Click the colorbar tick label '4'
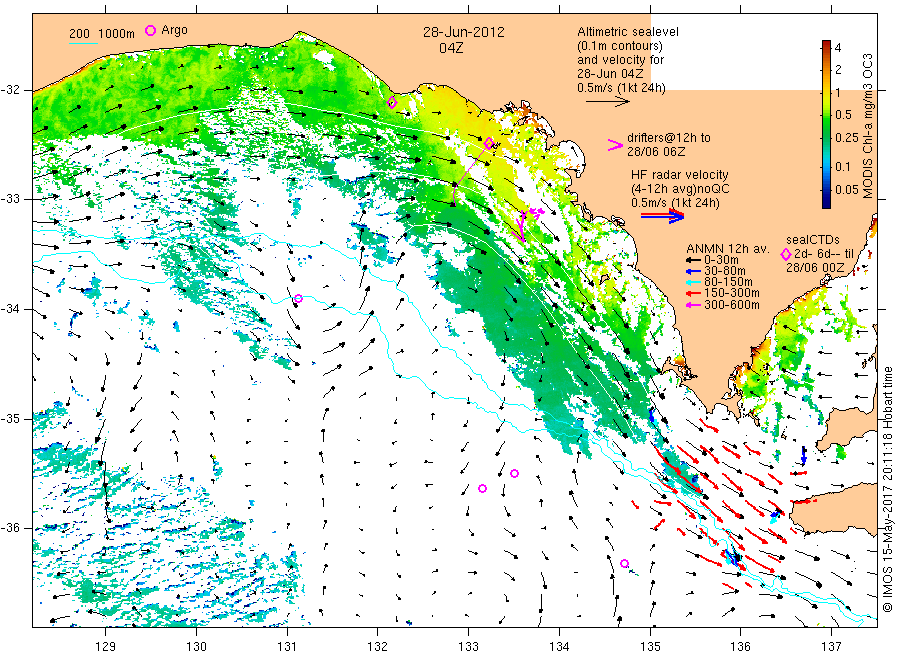 coord(837,48)
